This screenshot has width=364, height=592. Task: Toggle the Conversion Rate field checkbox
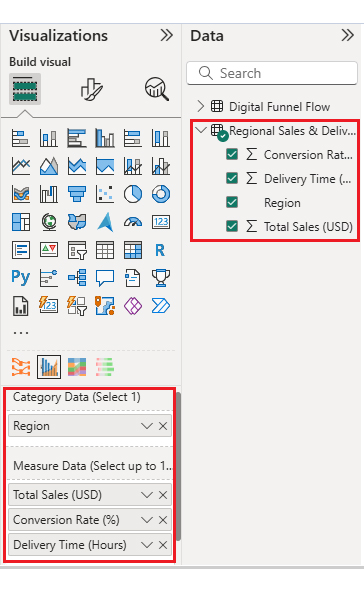[232, 154]
